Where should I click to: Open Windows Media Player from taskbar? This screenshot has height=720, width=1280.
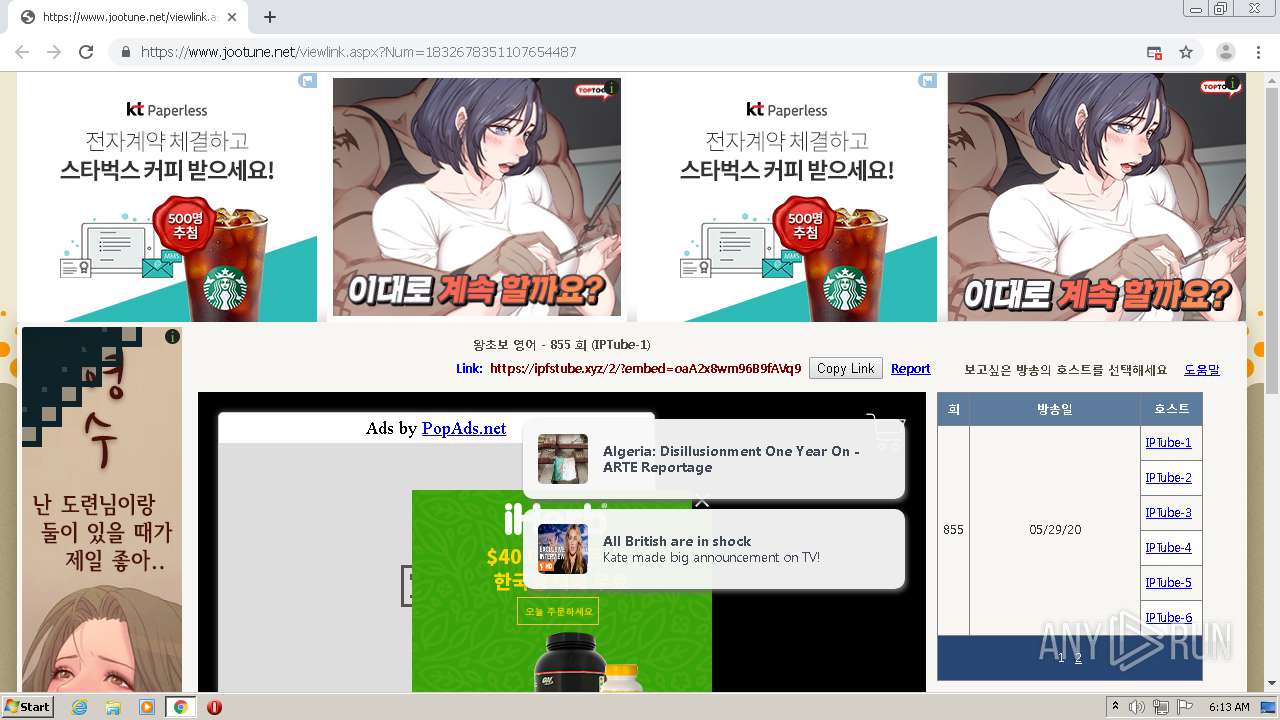pyautogui.click(x=147, y=707)
